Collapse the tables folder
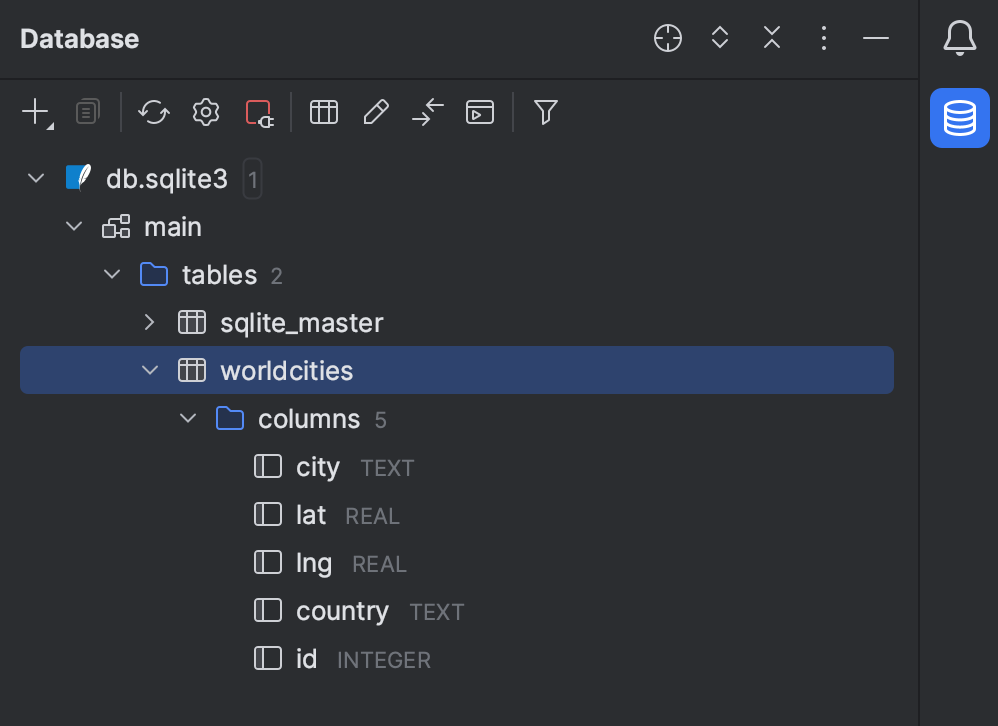The image size is (998, 726). (x=111, y=274)
